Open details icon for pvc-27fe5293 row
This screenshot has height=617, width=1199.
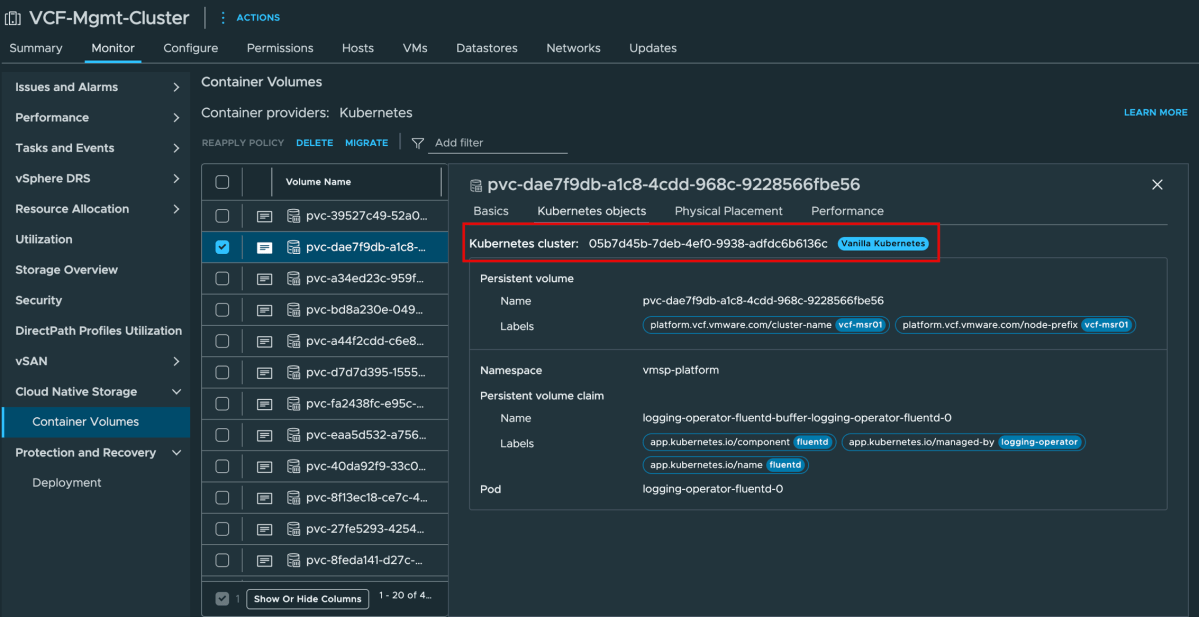(x=264, y=529)
